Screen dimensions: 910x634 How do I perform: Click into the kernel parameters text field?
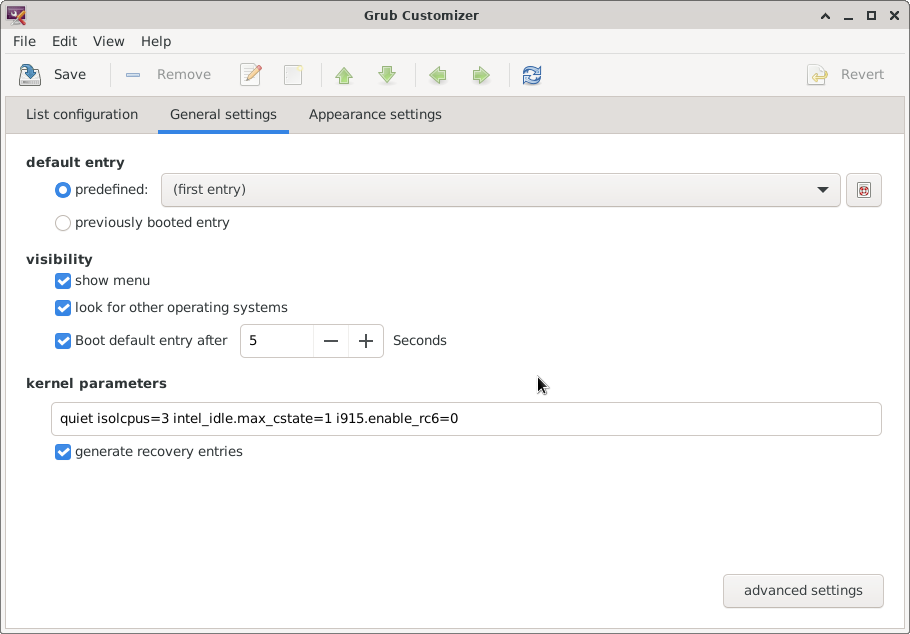[466, 419]
